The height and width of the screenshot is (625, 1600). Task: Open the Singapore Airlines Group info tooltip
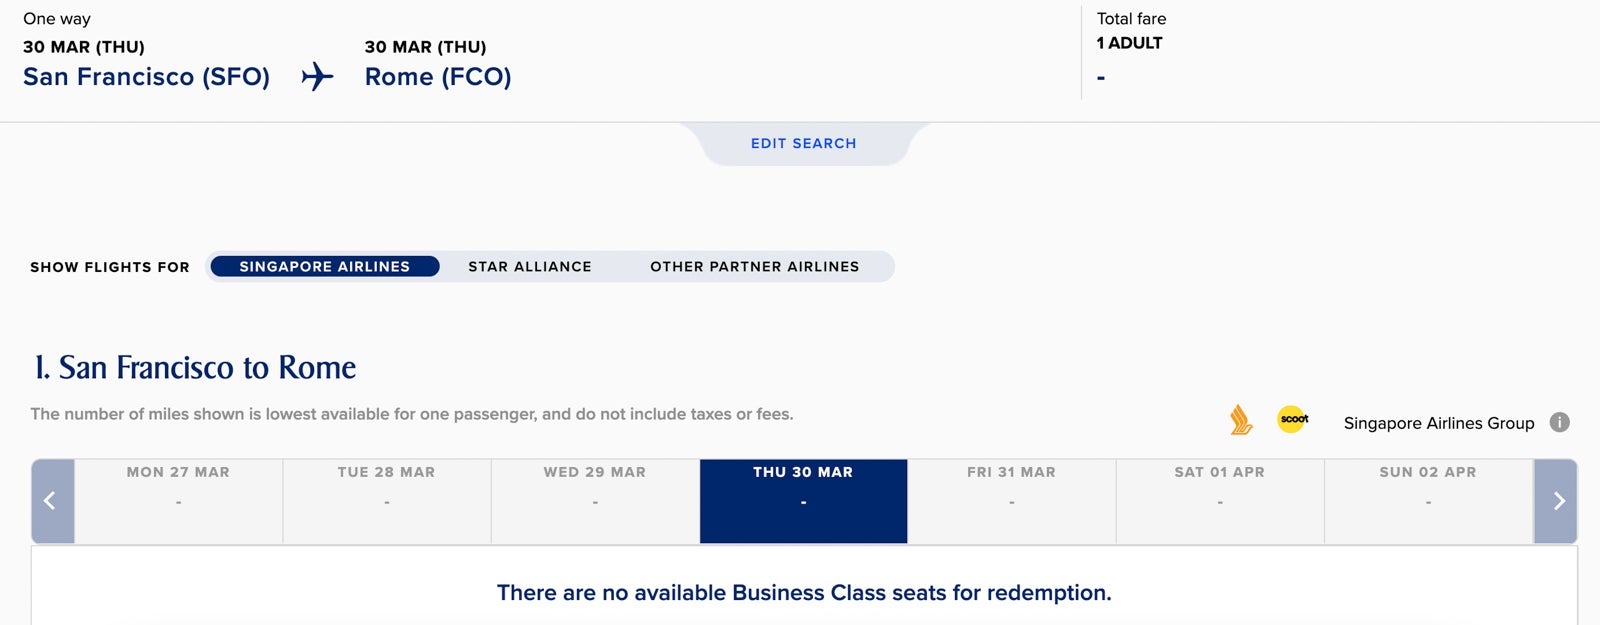point(1561,422)
